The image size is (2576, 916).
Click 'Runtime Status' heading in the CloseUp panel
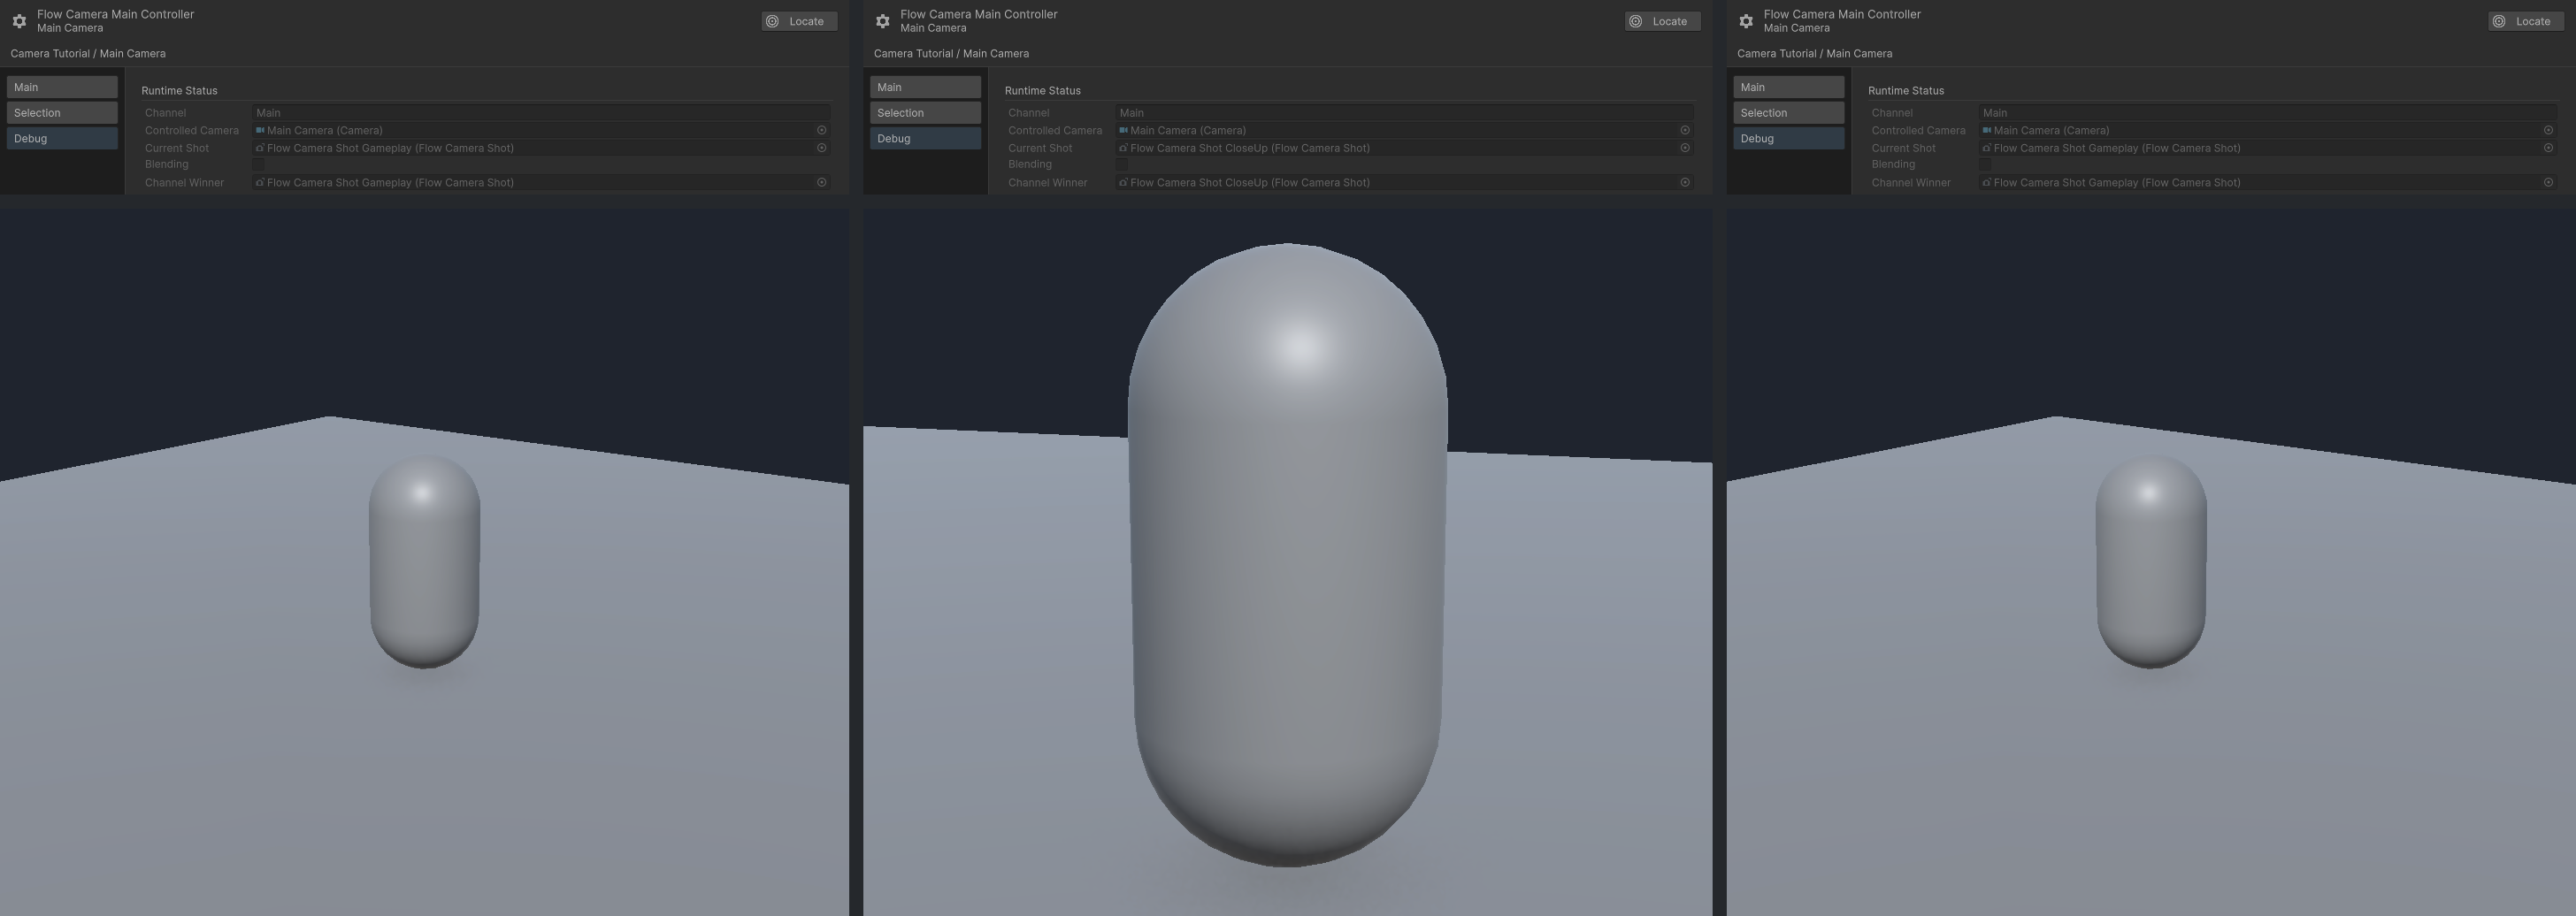(x=1042, y=91)
